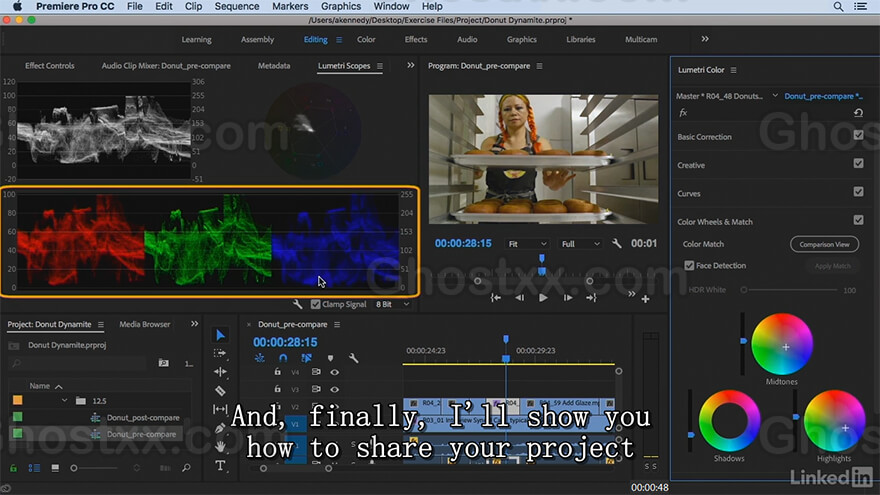Go to In point in Program Monitor
The height and width of the screenshot is (495, 880).
pos(496,298)
